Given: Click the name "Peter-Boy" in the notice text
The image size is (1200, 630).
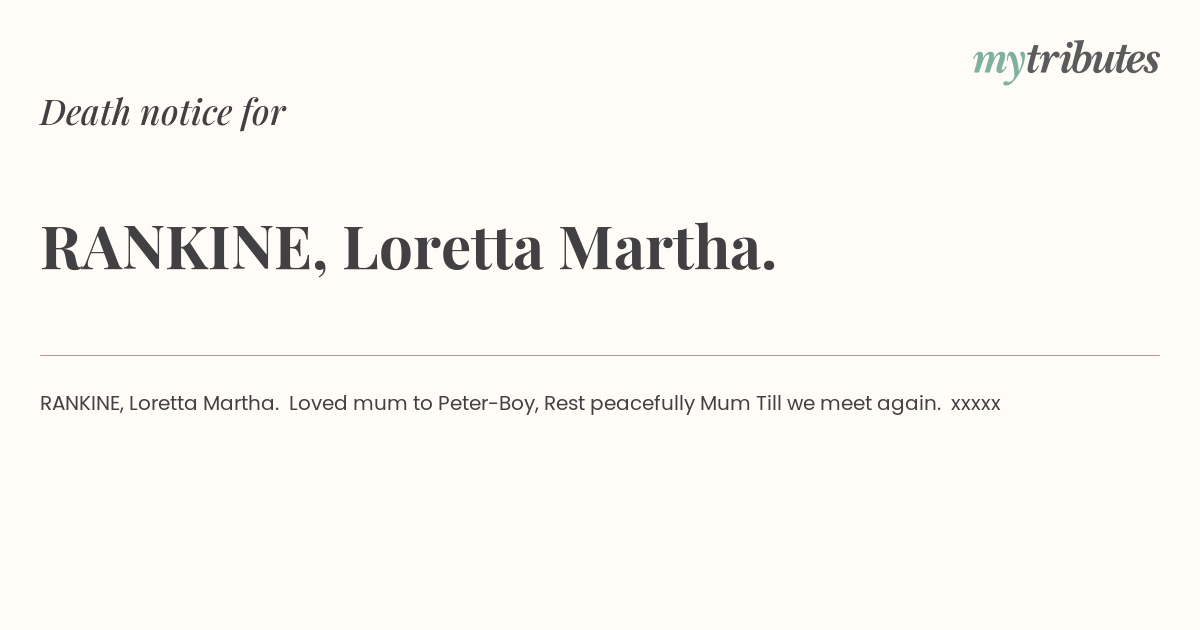Looking at the screenshot, I should [486, 404].
